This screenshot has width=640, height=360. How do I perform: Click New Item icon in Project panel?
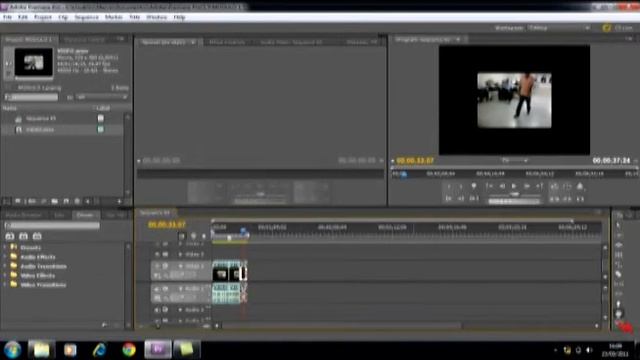(x=66, y=201)
